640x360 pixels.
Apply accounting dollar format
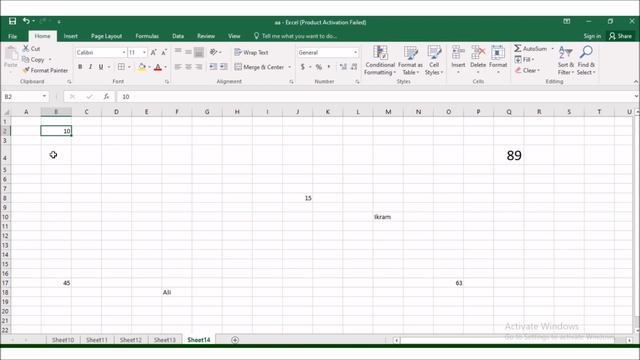click(x=302, y=67)
